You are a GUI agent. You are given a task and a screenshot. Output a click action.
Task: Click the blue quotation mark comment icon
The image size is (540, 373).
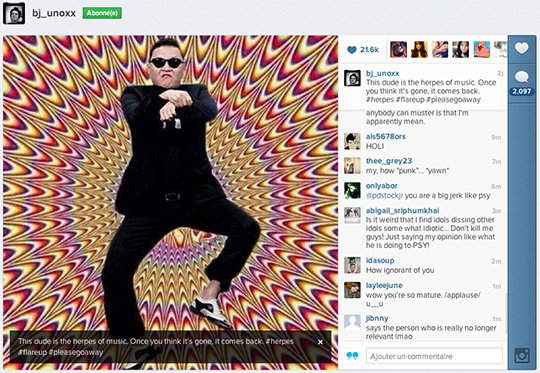pos(352,356)
